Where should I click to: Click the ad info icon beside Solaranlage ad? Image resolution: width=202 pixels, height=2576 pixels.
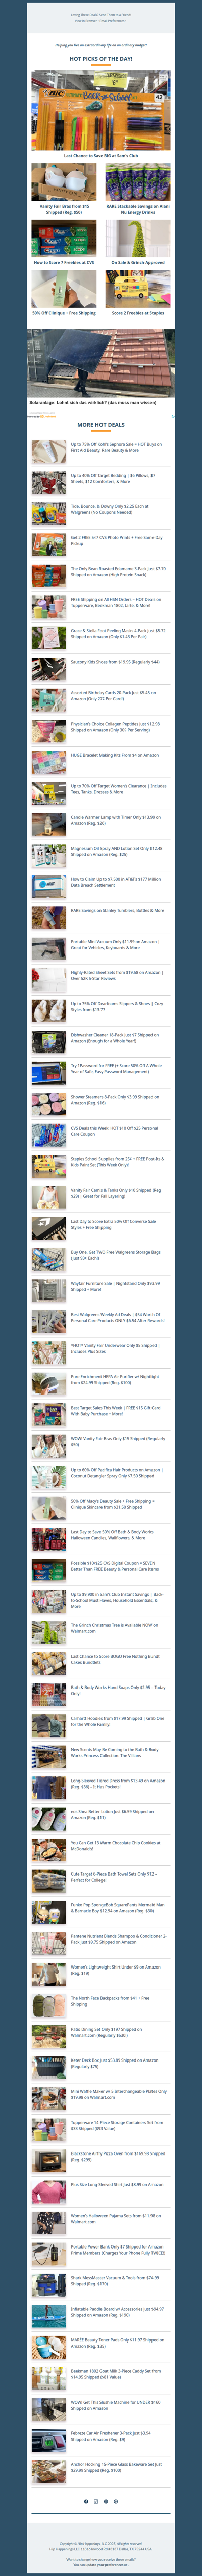pos(173,416)
